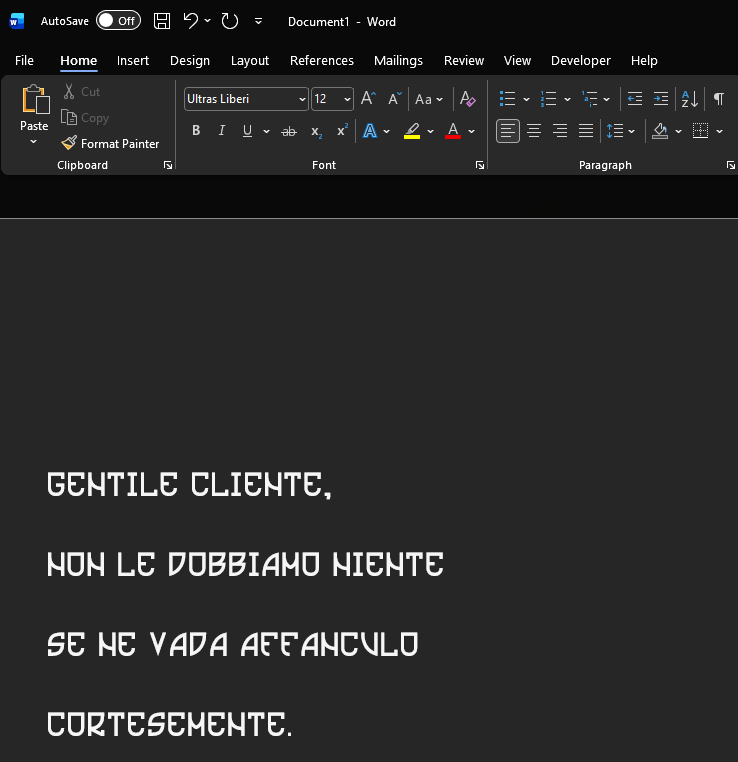Clear all formatting
Screen dimensions: 738x762
[x=467, y=99]
